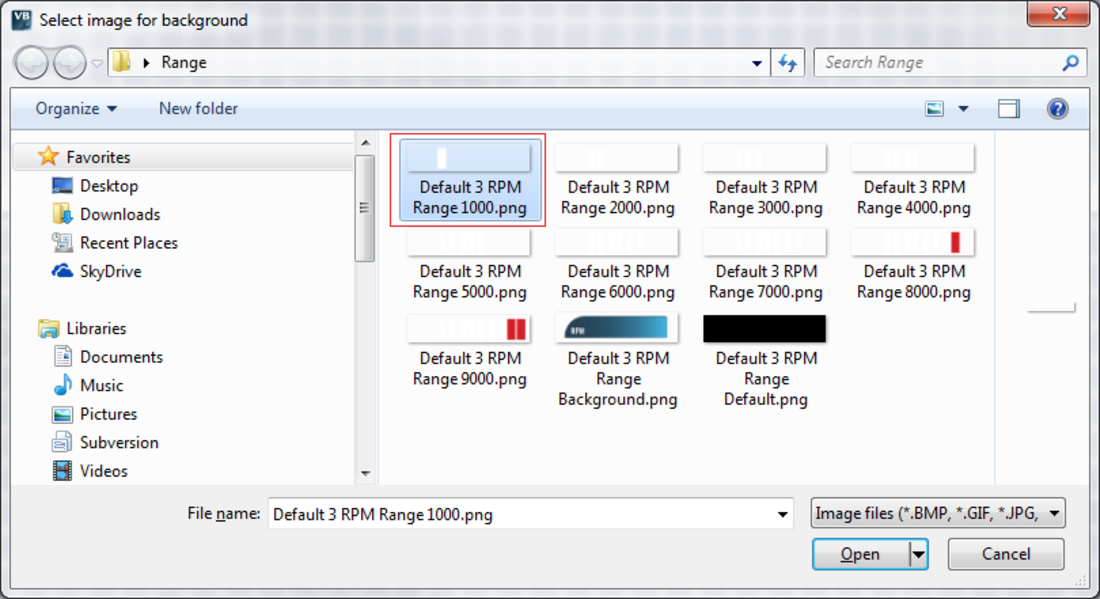This screenshot has height=599, width=1100.
Task: Click the Downloads folder icon
Action: point(62,213)
